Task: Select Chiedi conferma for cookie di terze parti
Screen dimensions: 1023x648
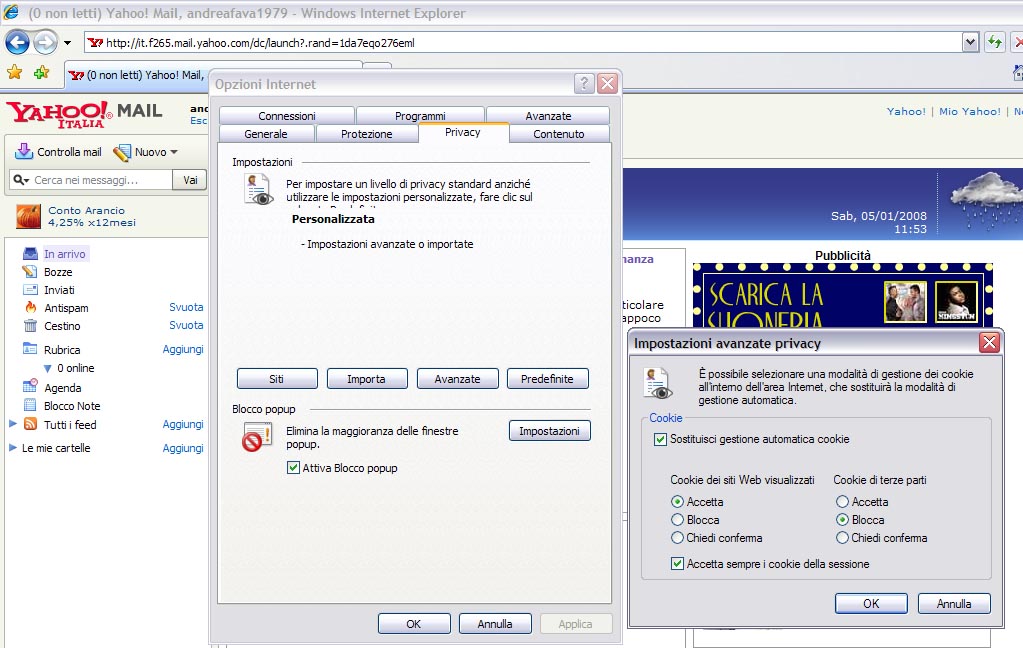Action: [842, 538]
